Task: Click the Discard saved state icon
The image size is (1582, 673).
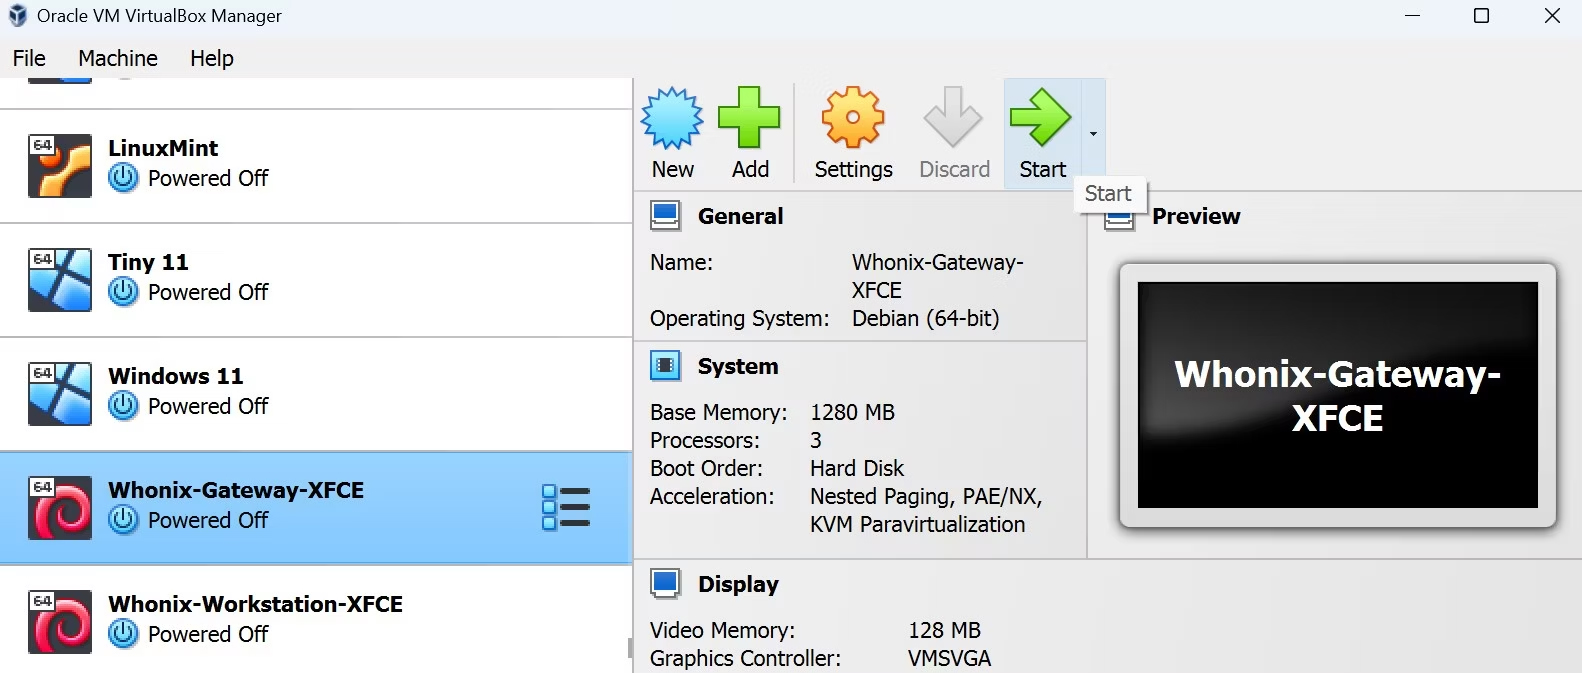Action: (x=953, y=119)
